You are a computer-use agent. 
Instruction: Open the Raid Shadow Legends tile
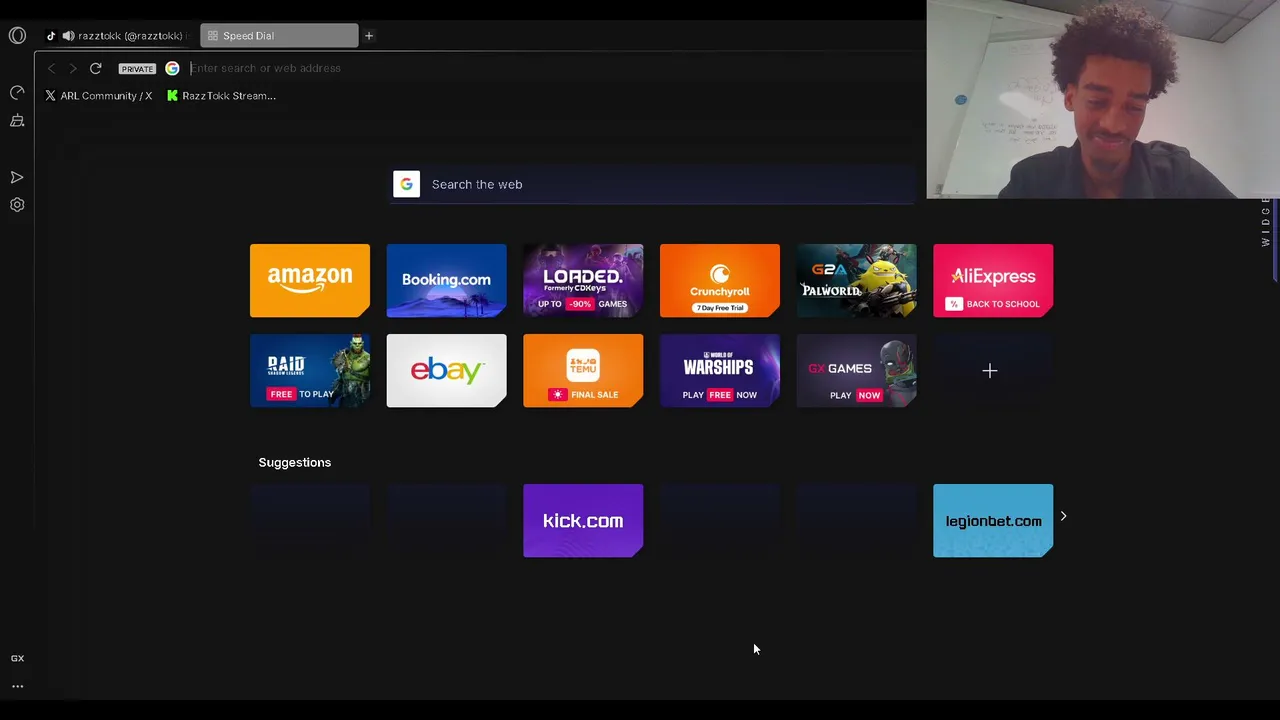pos(310,371)
